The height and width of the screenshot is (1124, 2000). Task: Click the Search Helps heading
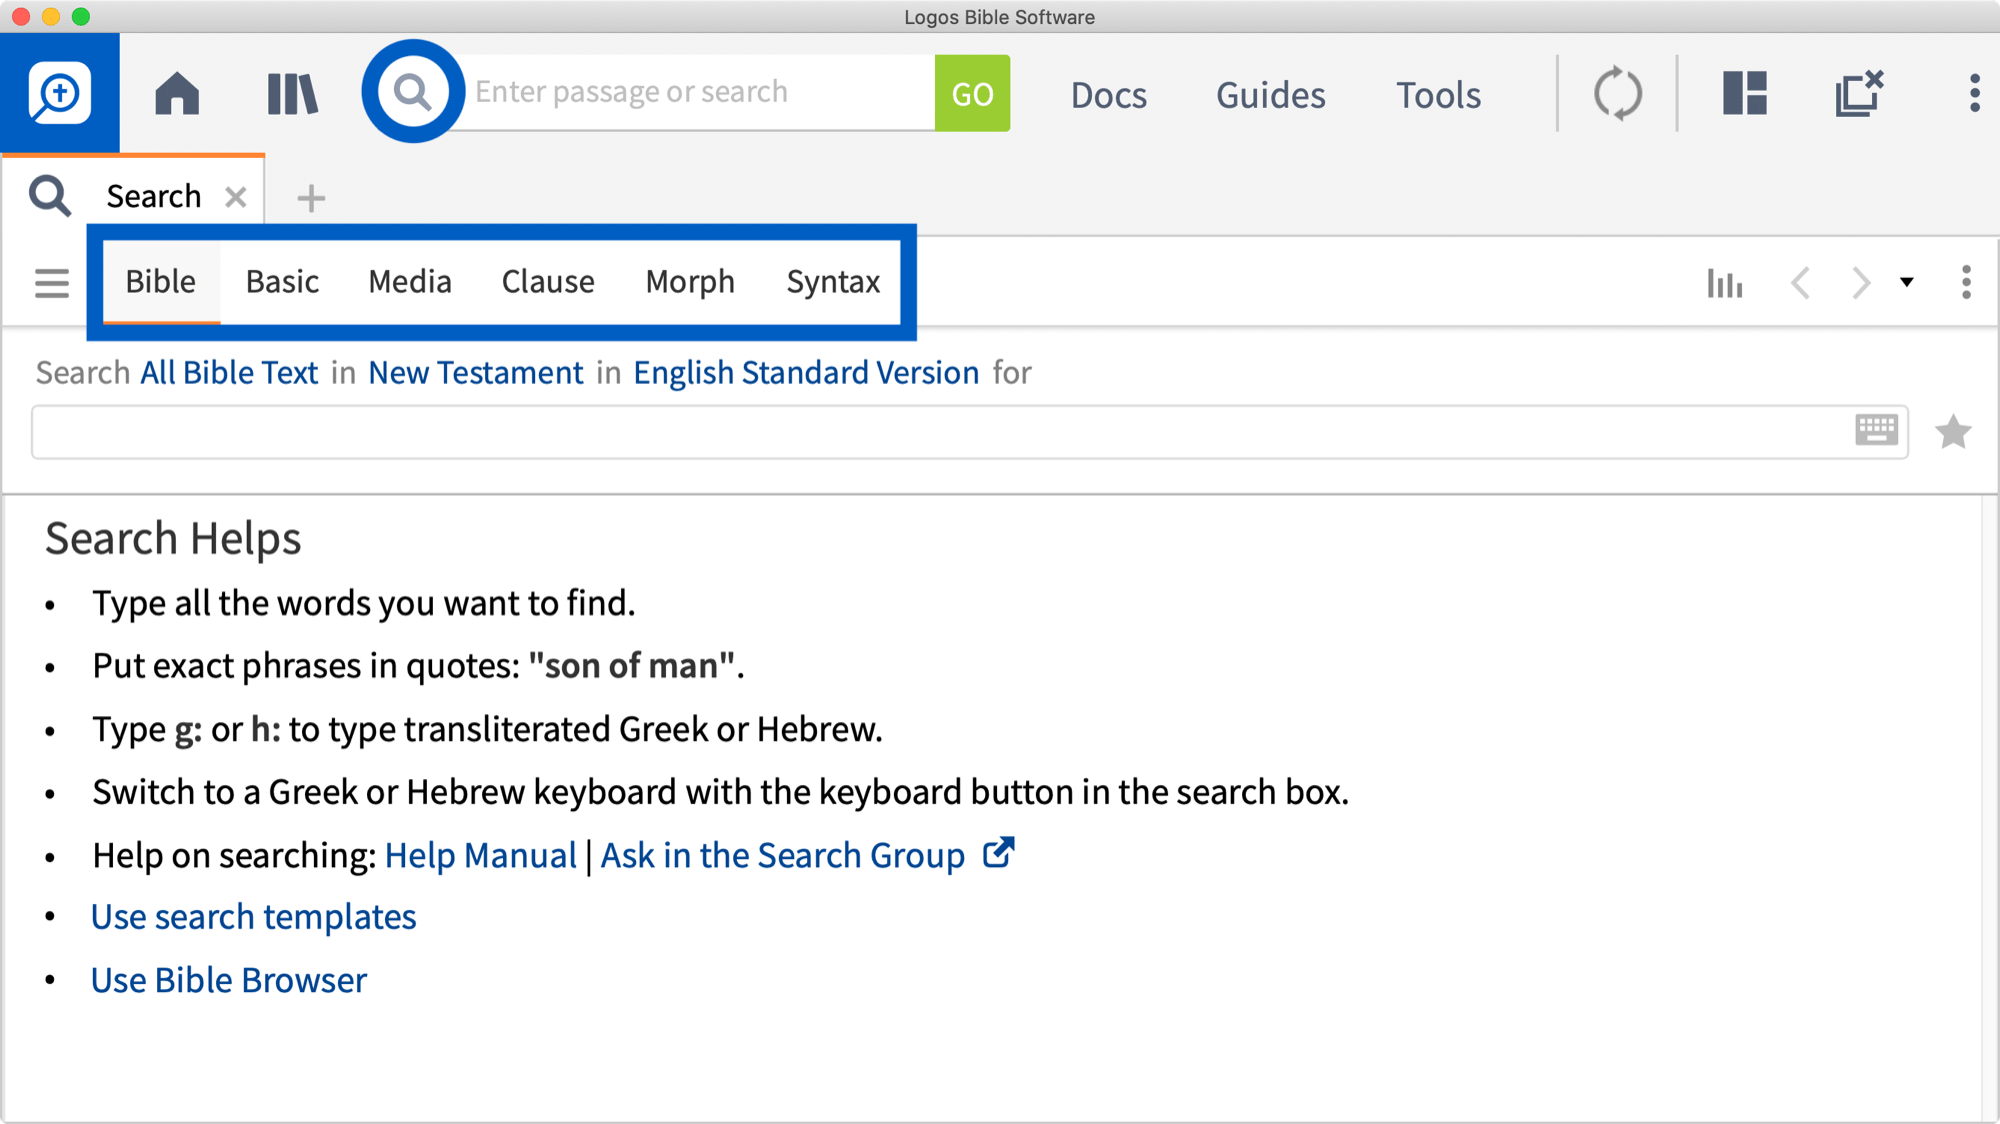[173, 539]
